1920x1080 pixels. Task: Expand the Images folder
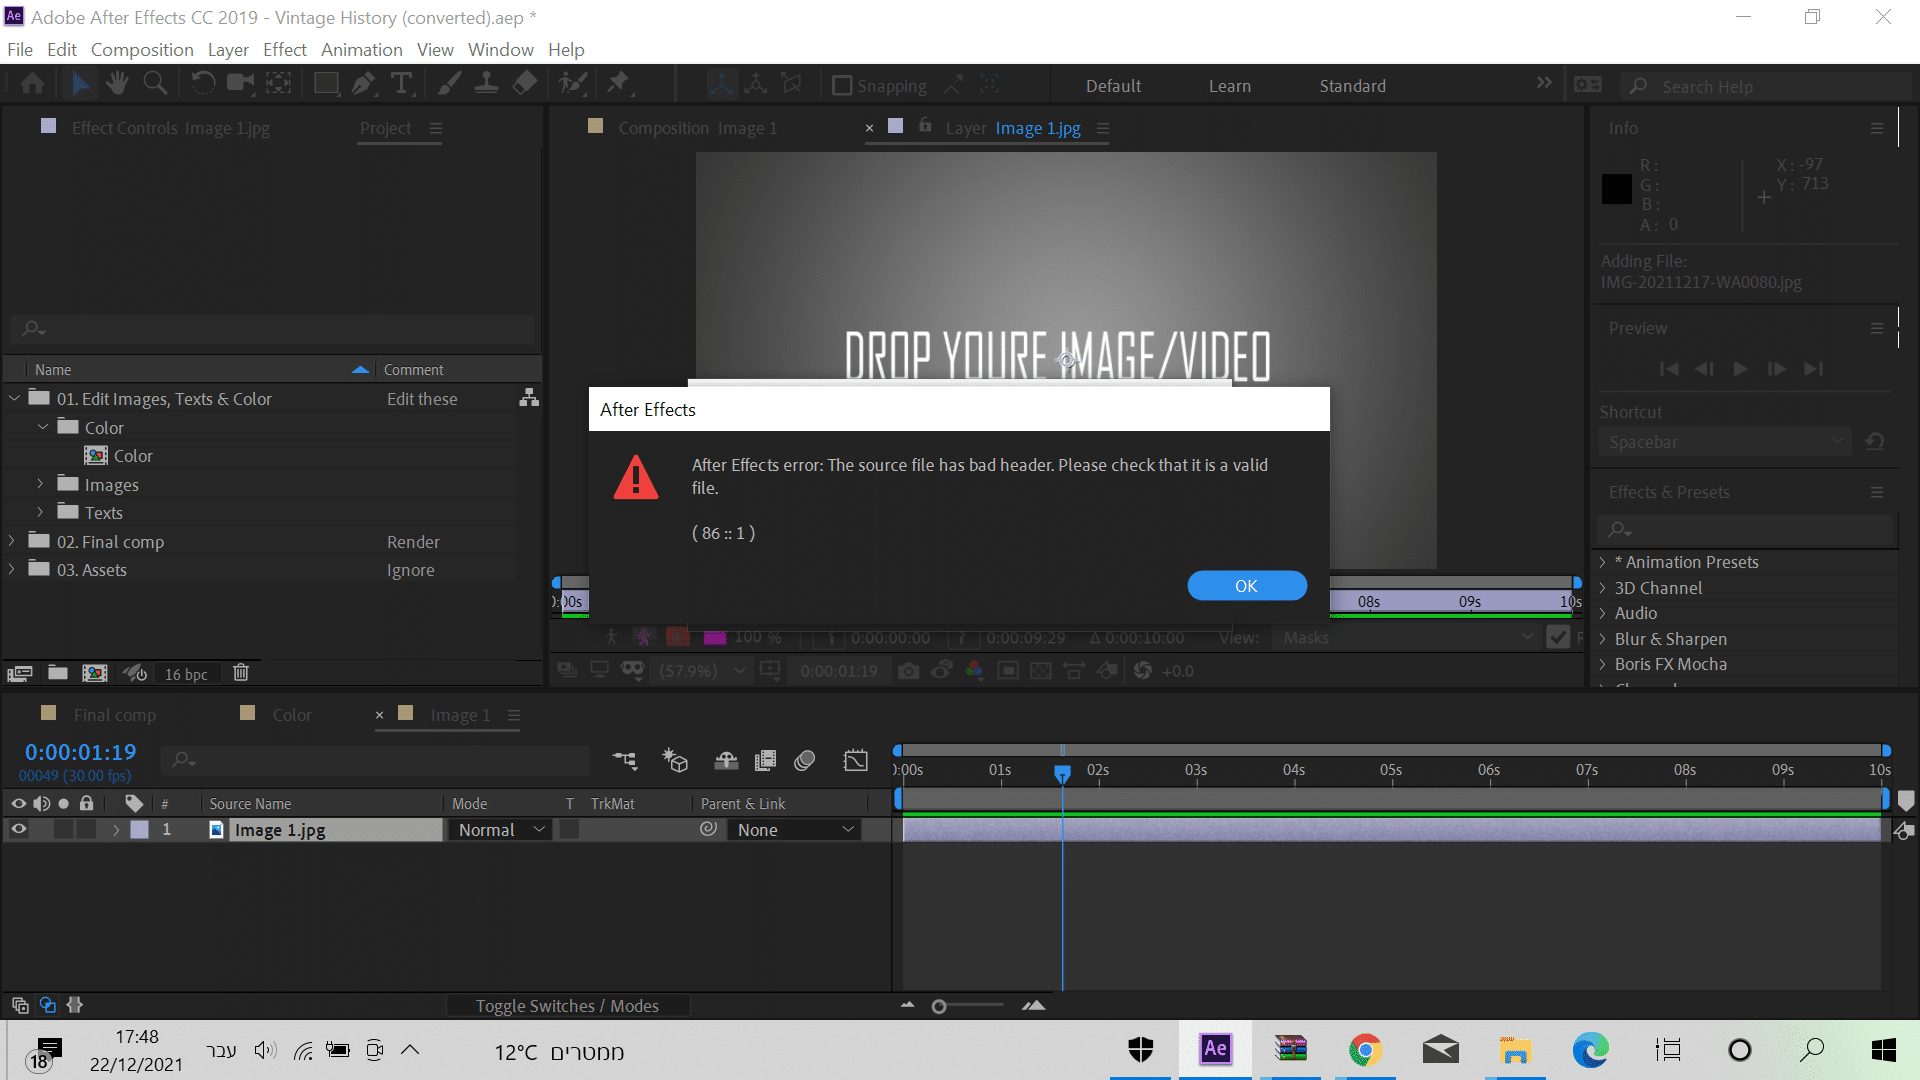pyautogui.click(x=40, y=484)
